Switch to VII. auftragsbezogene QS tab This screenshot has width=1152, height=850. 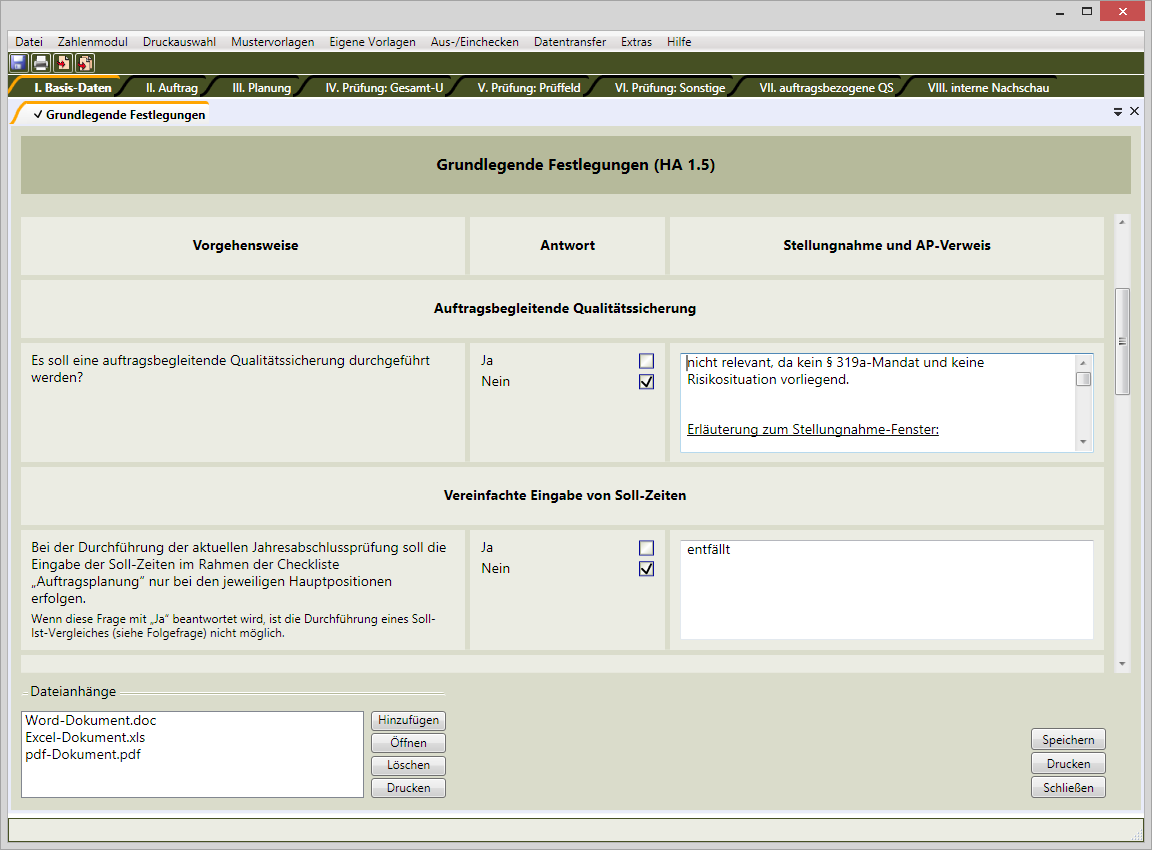826,88
